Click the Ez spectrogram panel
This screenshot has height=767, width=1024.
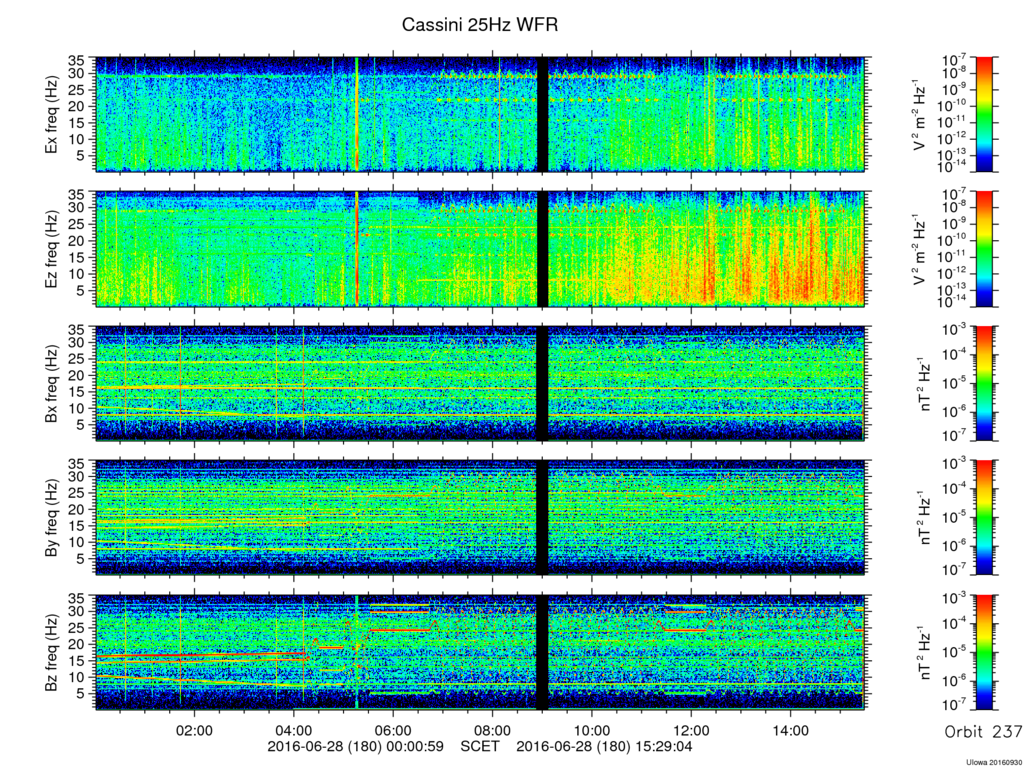(x=480, y=249)
